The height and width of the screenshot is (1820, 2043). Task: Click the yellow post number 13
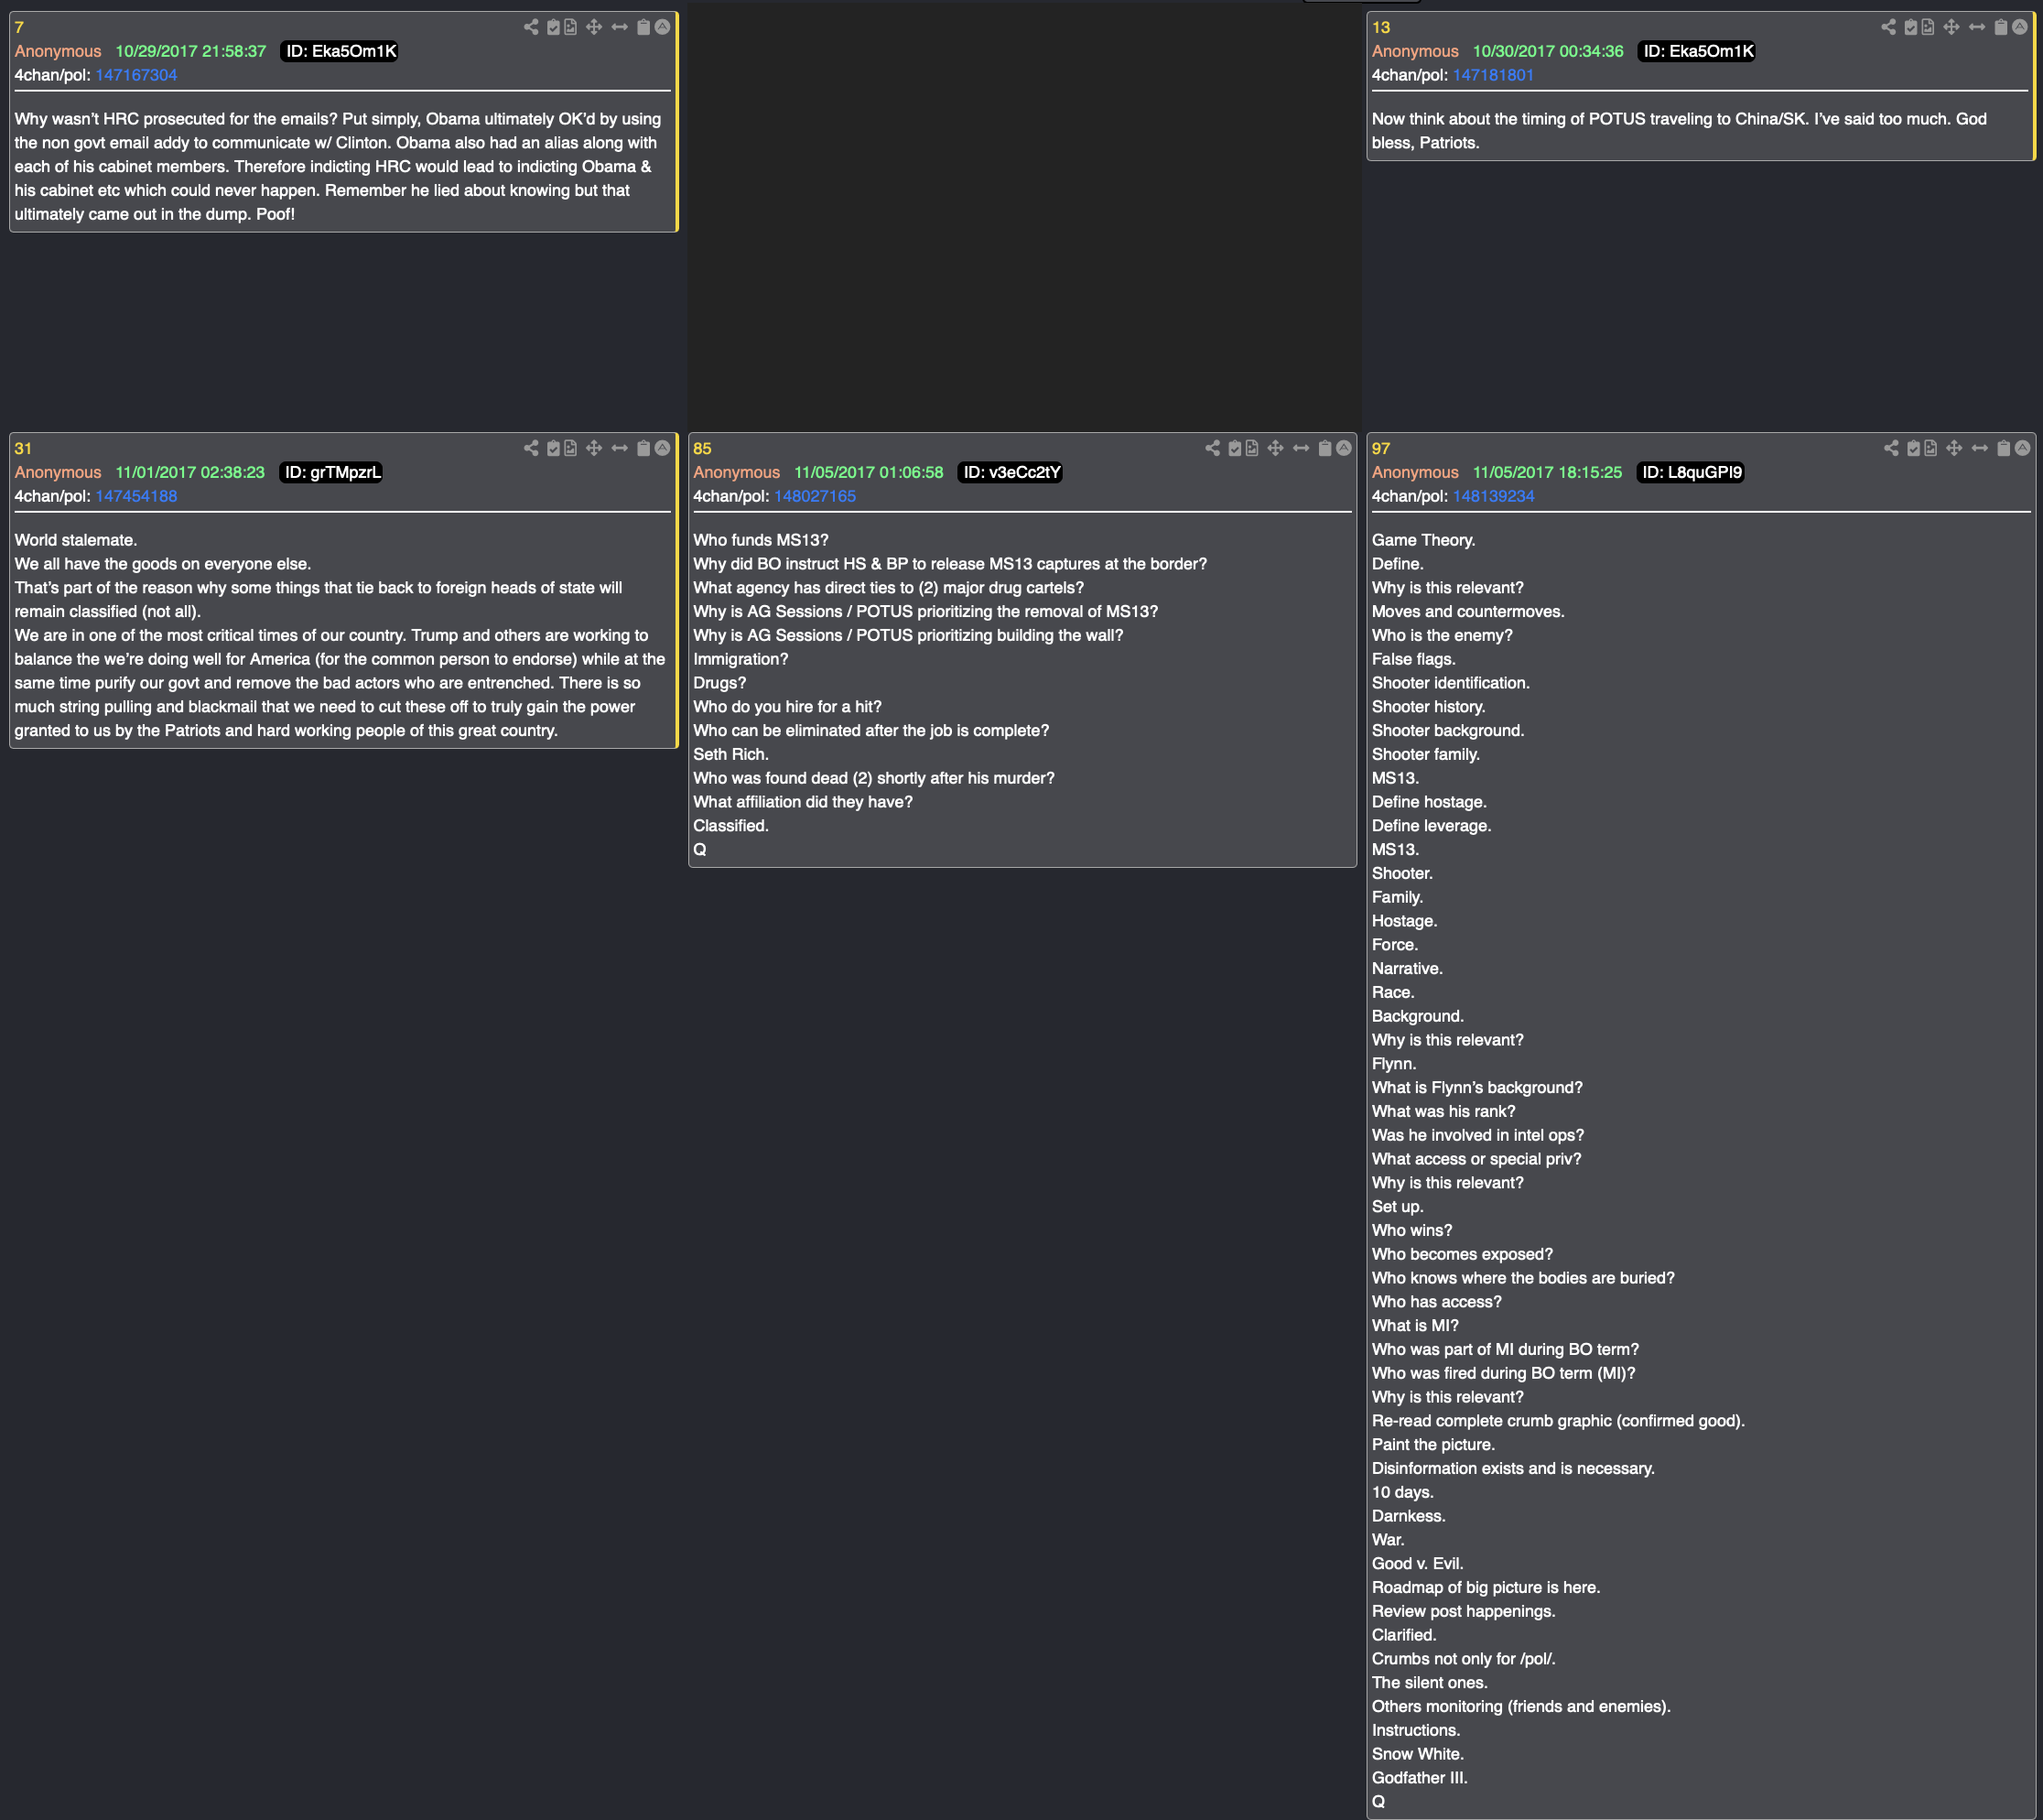1381,27
